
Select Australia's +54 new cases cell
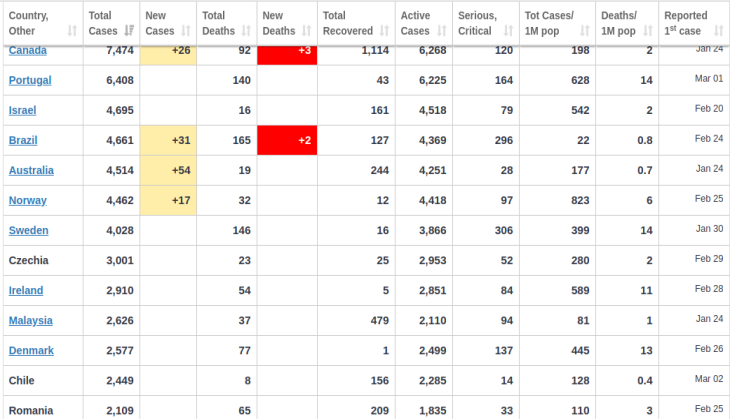point(168,170)
